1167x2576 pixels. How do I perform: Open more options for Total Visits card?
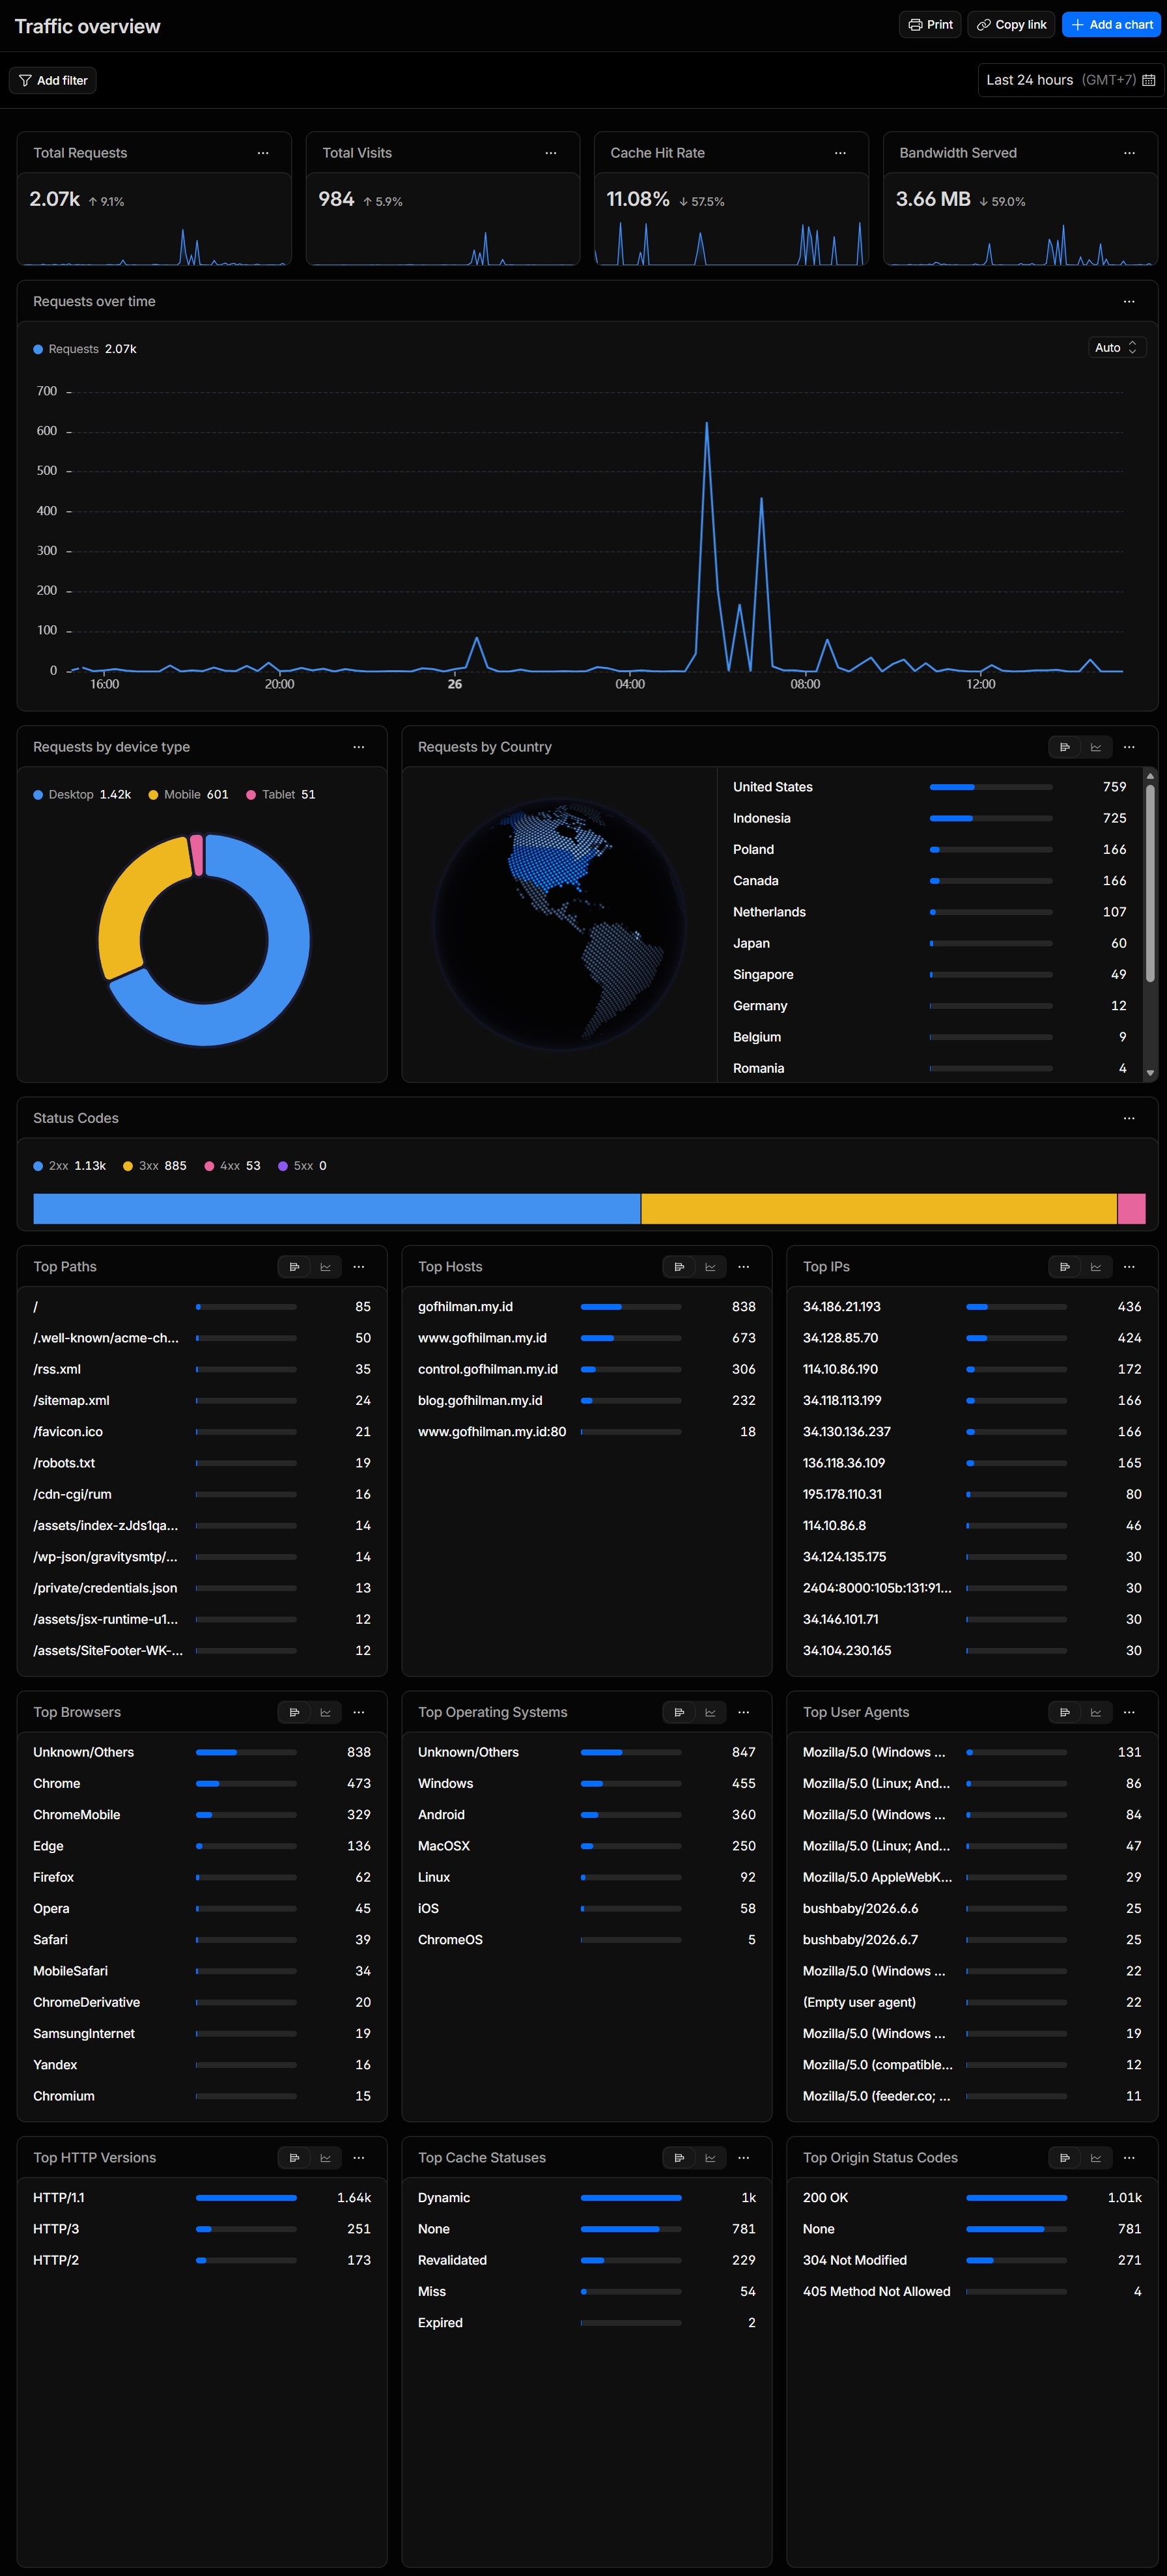(x=551, y=153)
